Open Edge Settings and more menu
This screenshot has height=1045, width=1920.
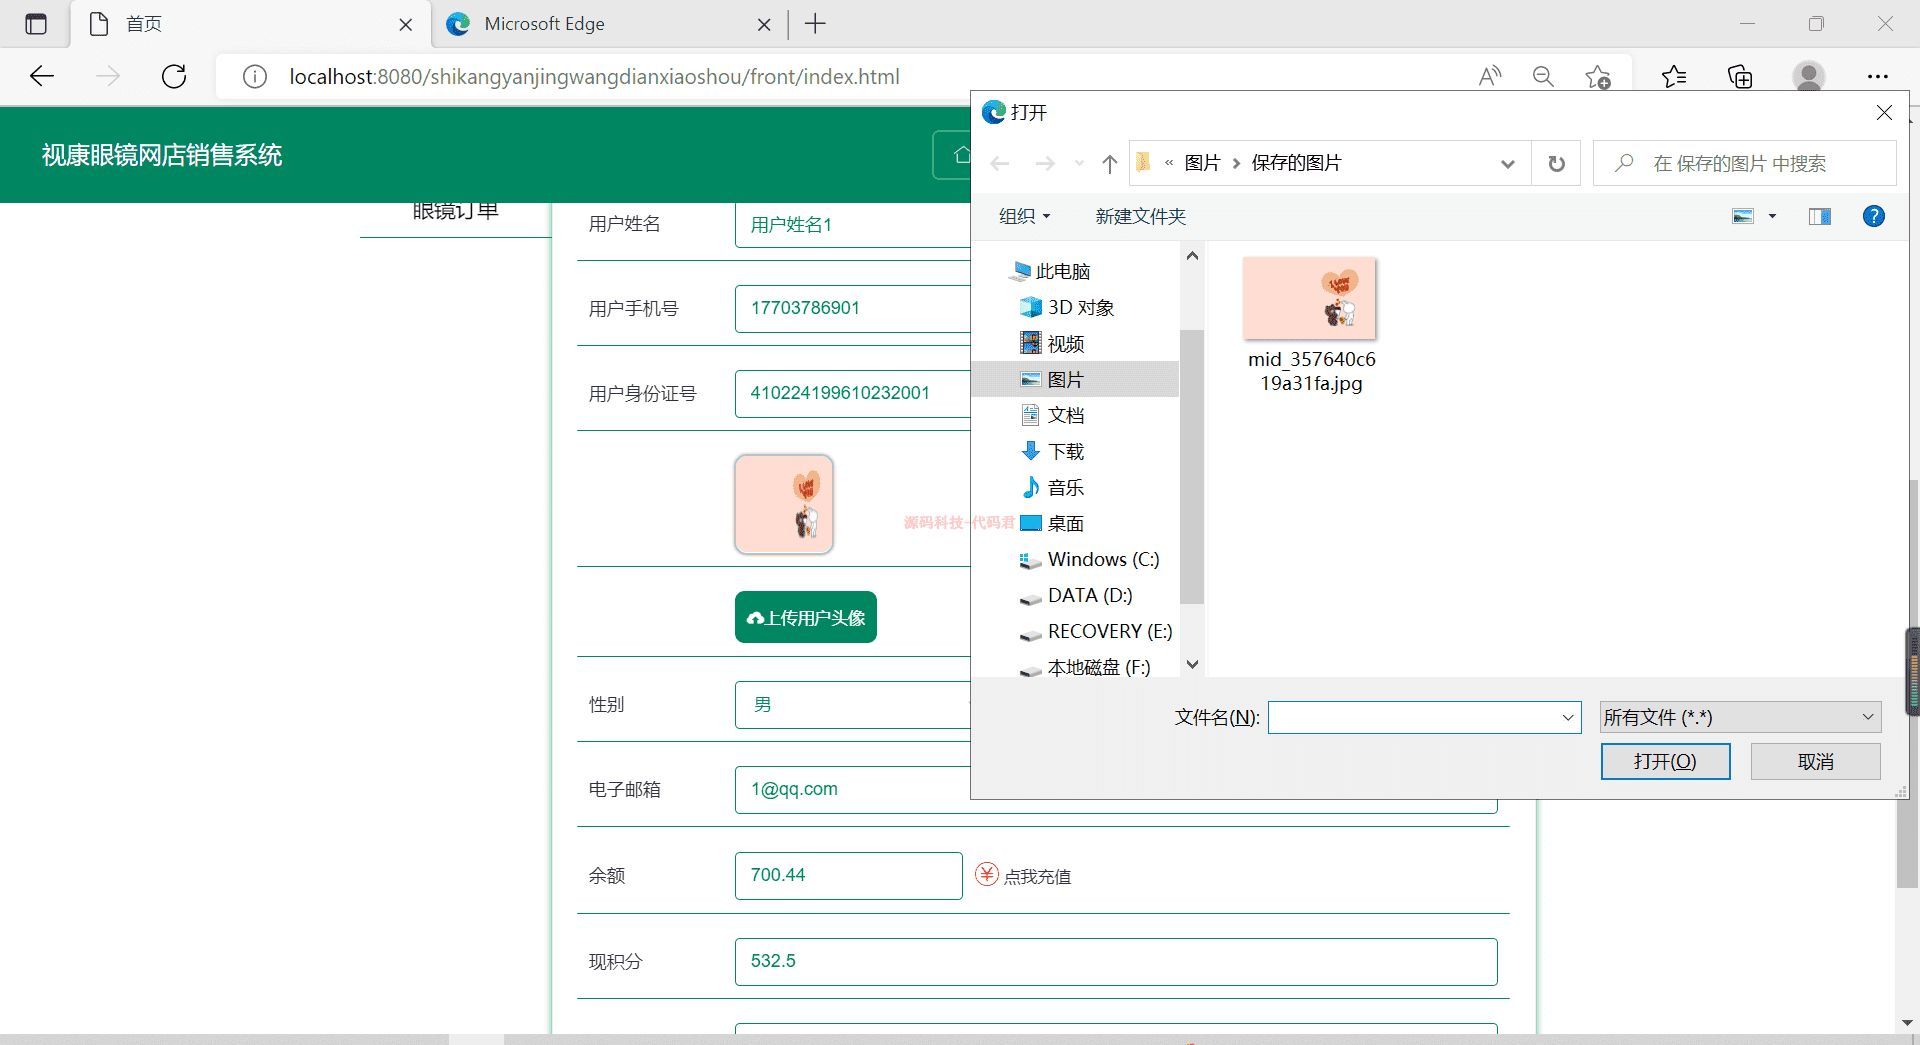click(1877, 77)
